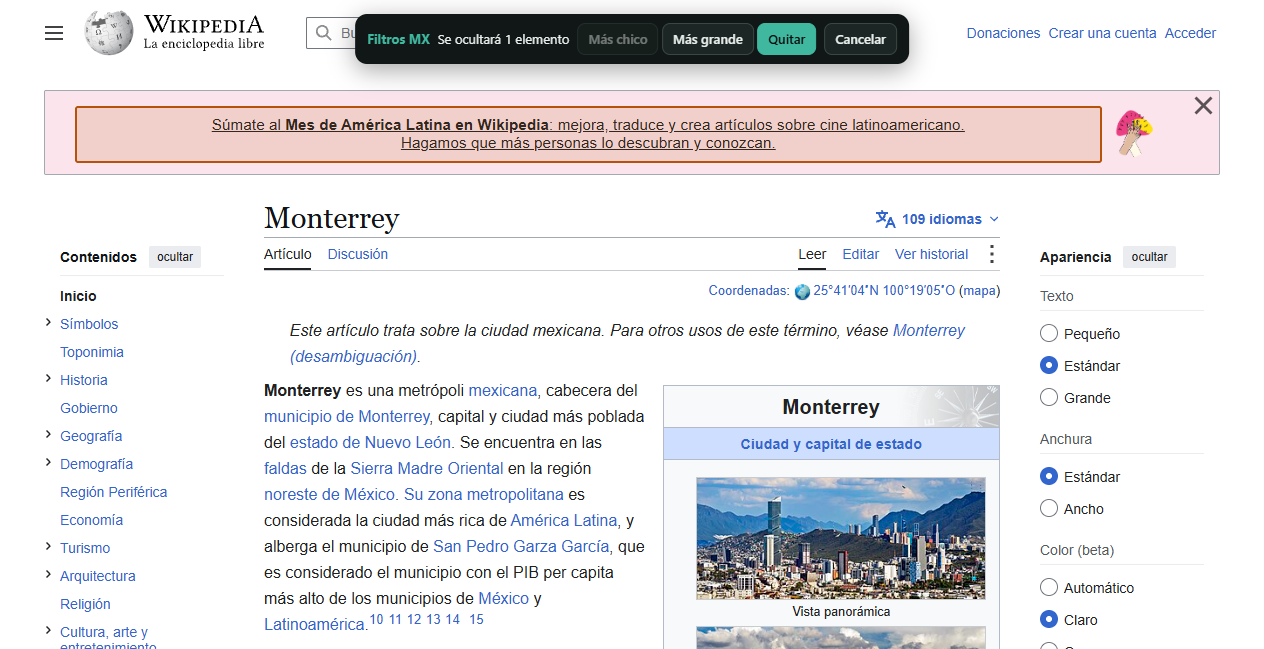Hide the Contenidos sidebar
Screen dimensions: 1264x649
pyautogui.click(x=175, y=257)
